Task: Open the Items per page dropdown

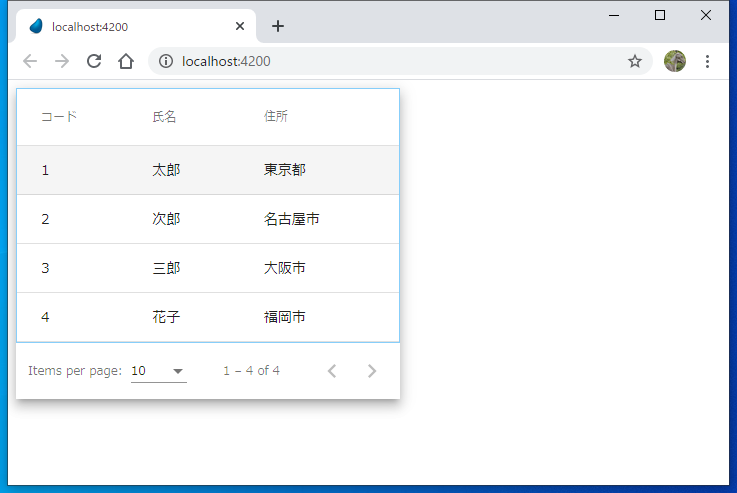Action: coord(158,371)
